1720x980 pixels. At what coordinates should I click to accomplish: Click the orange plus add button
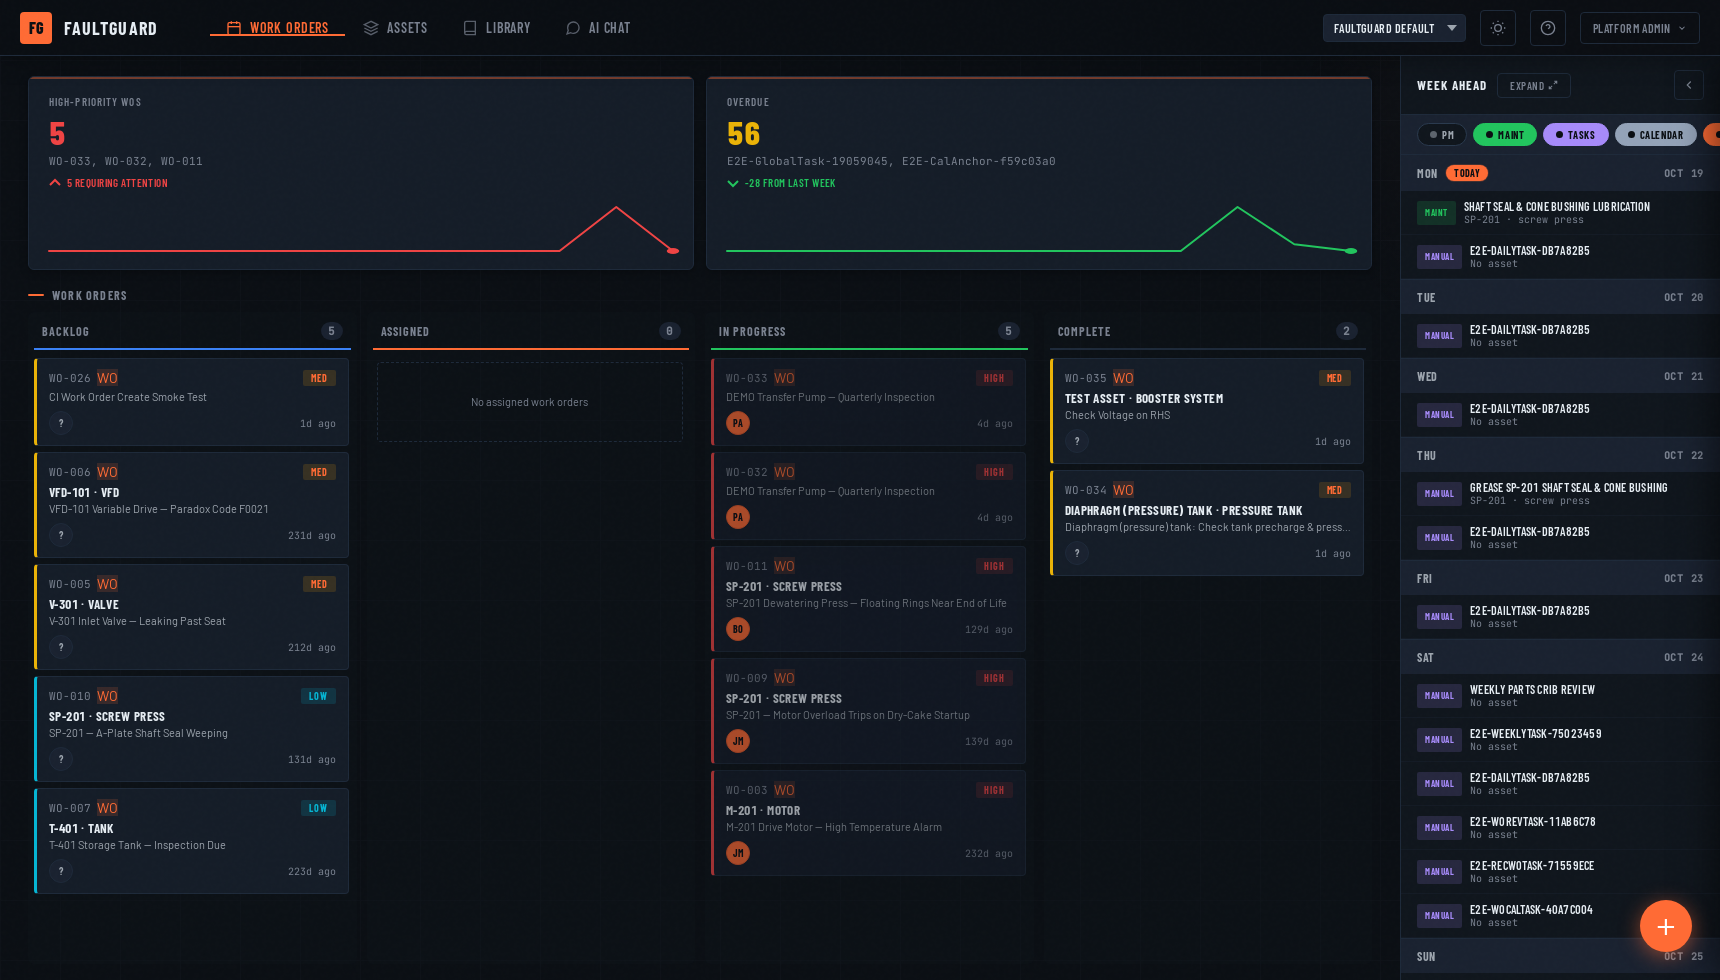click(1666, 926)
